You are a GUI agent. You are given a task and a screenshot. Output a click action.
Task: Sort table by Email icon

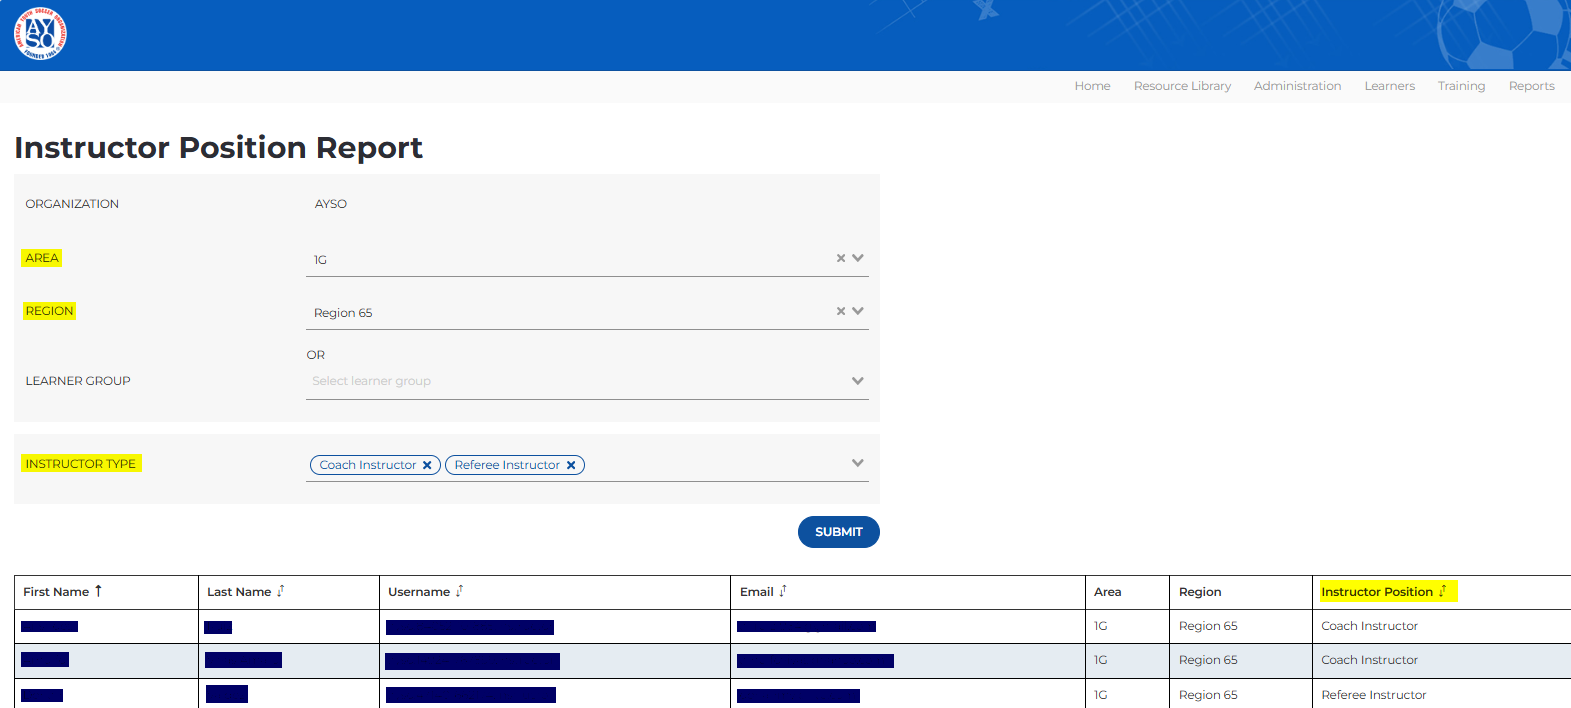coord(783,591)
